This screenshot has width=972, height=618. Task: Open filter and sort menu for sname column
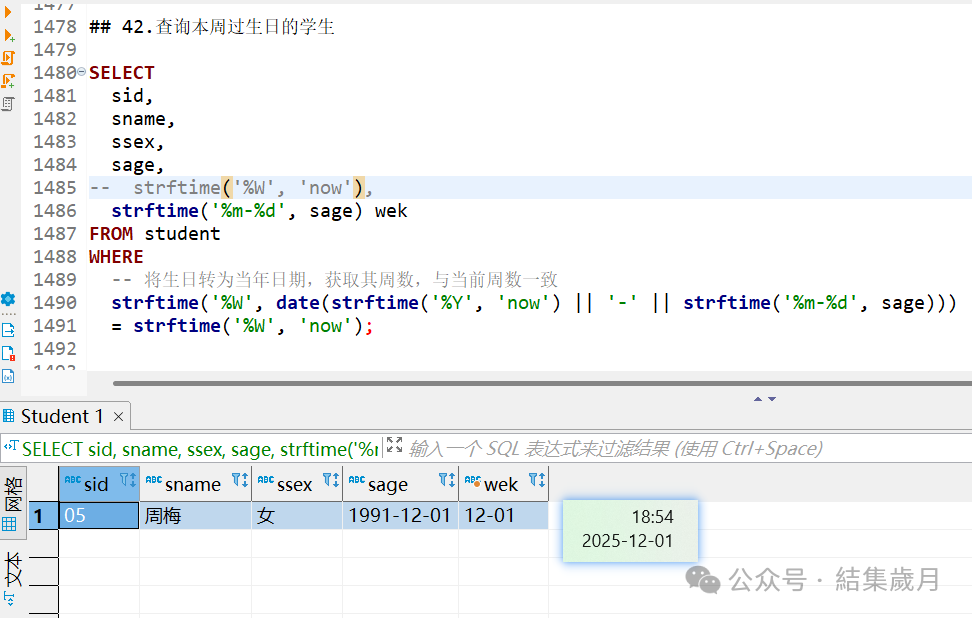240,480
